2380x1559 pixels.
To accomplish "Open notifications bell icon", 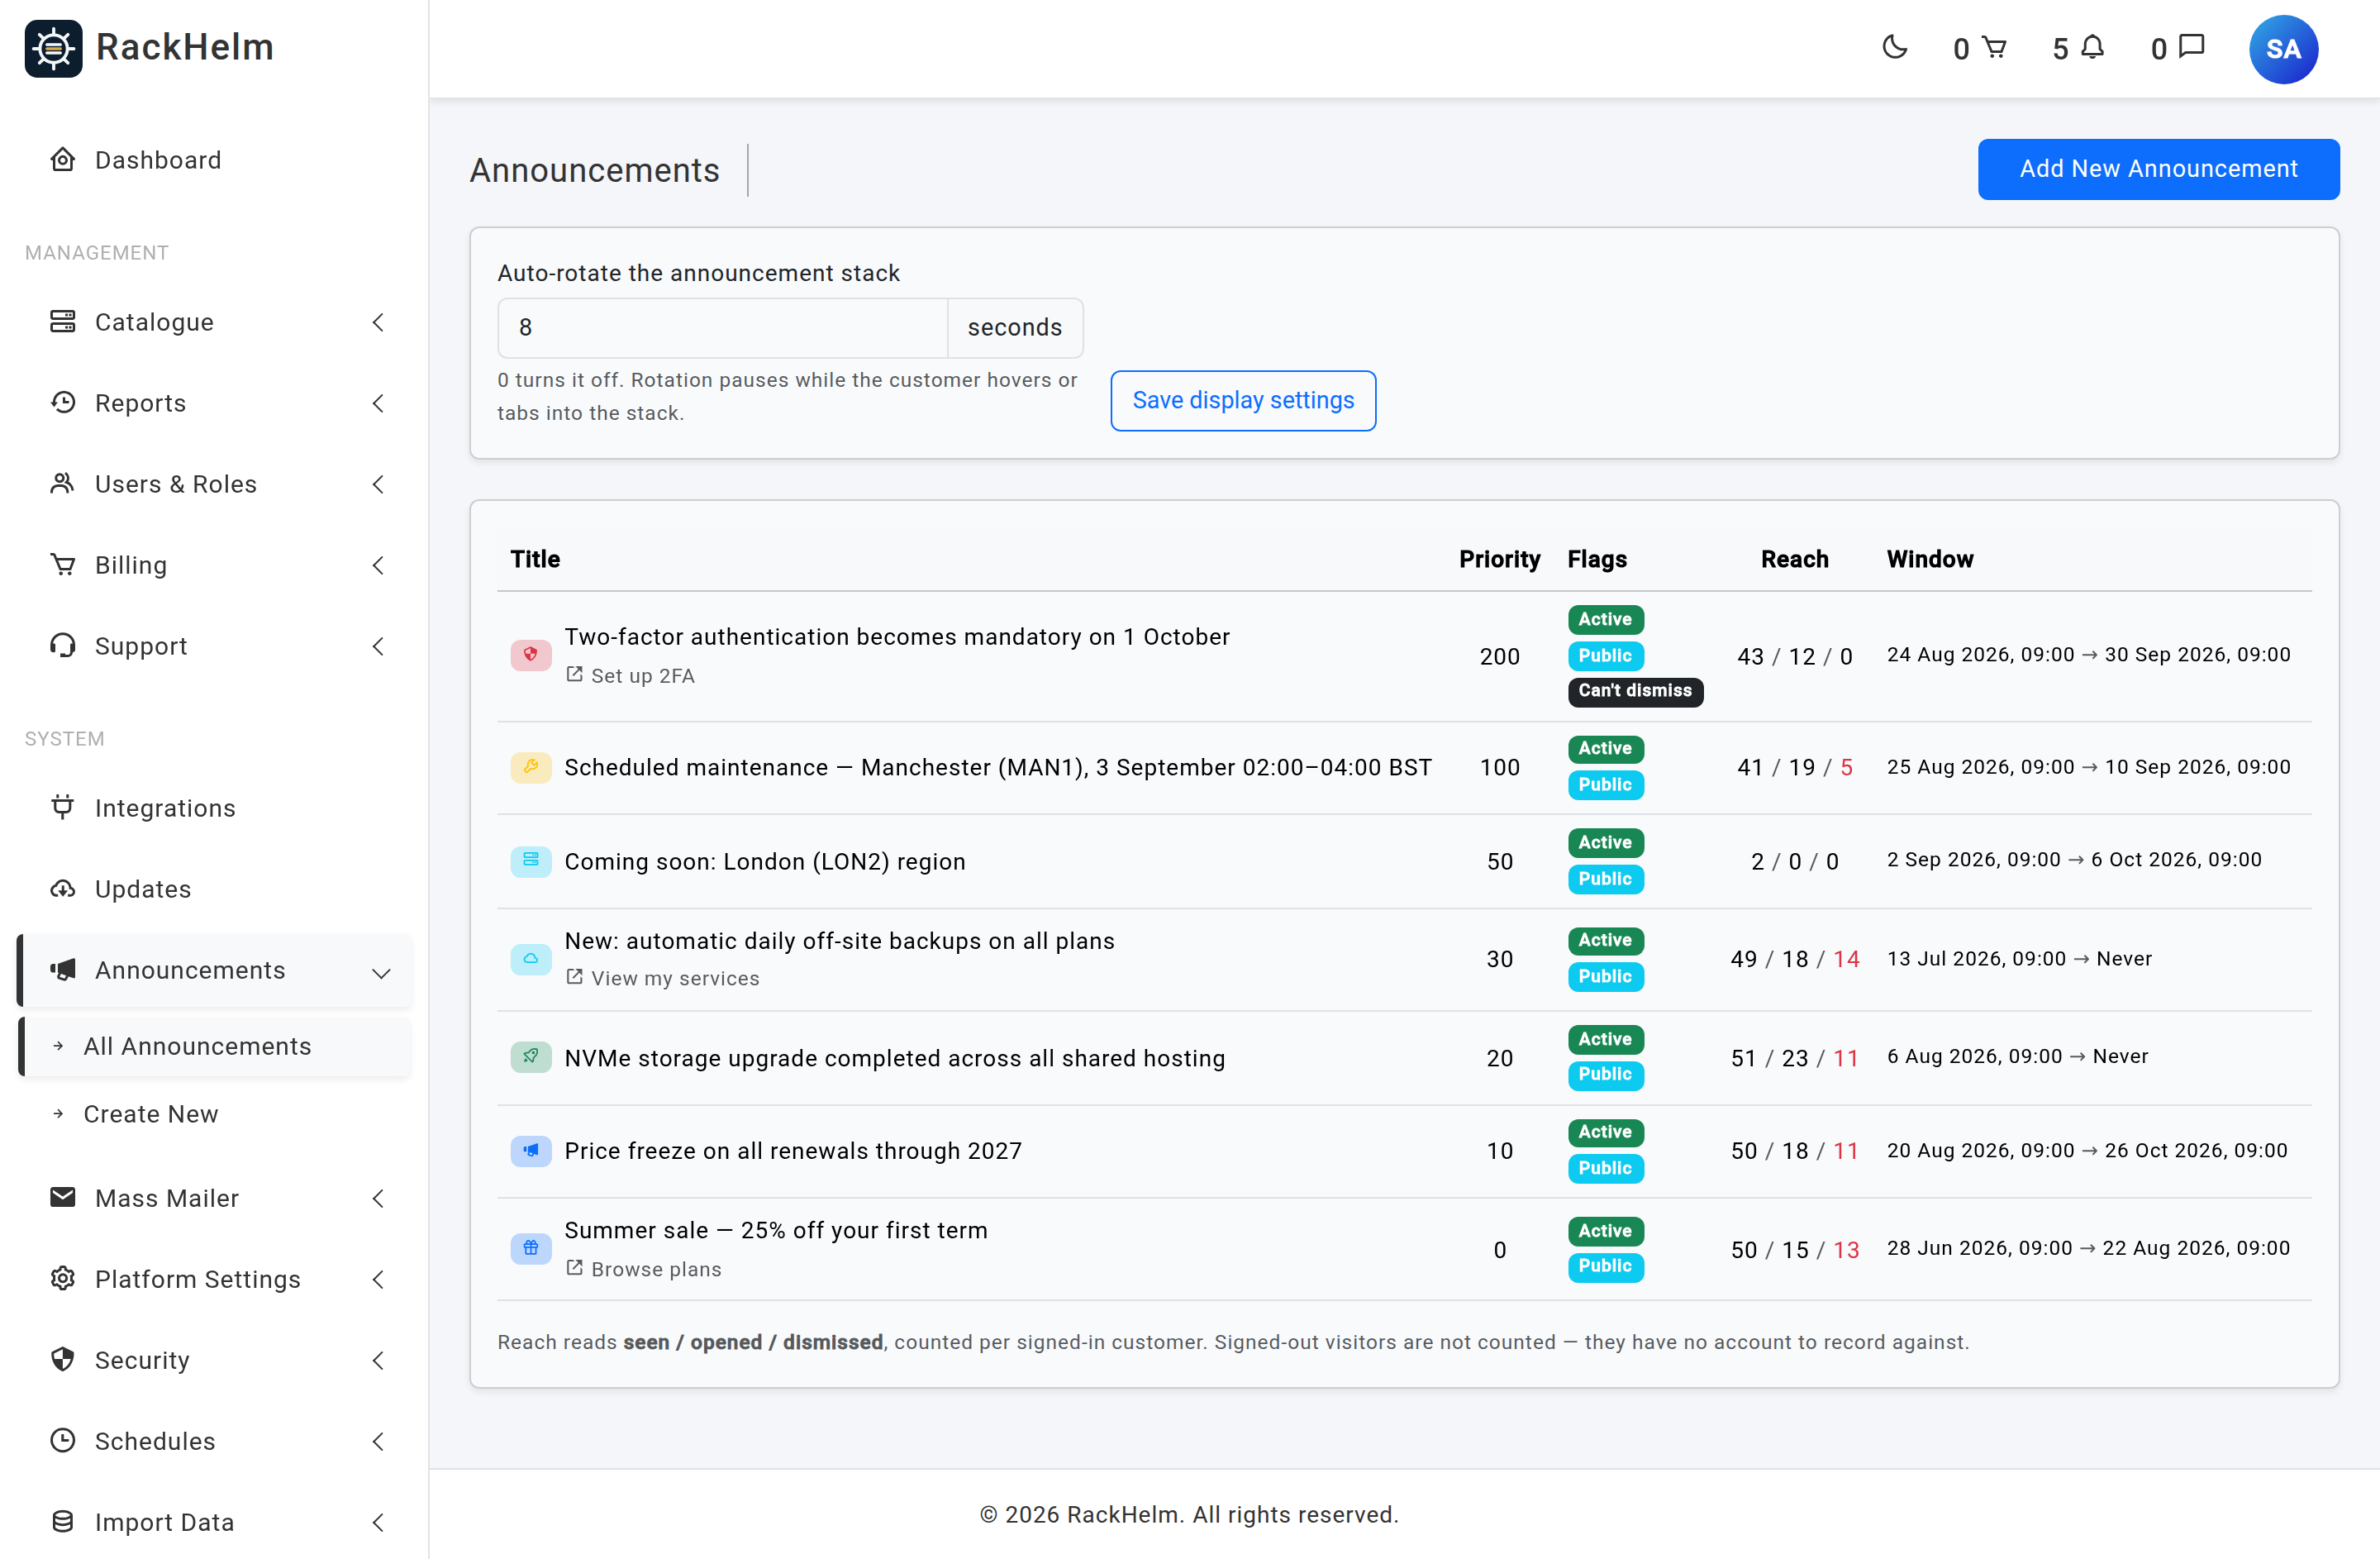I will click(2092, 47).
